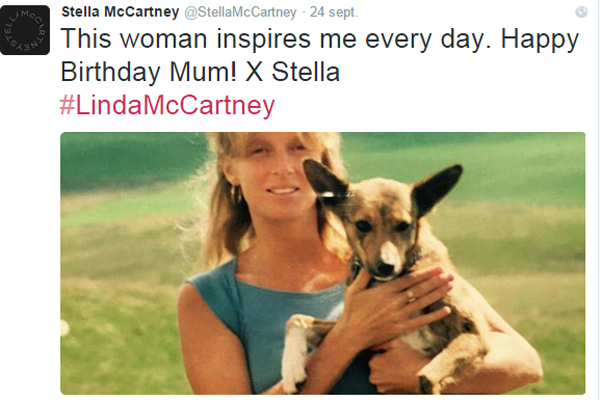Open the tweet's "24 sept." timestamp
The height and width of the screenshot is (400, 600).
(x=335, y=12)
